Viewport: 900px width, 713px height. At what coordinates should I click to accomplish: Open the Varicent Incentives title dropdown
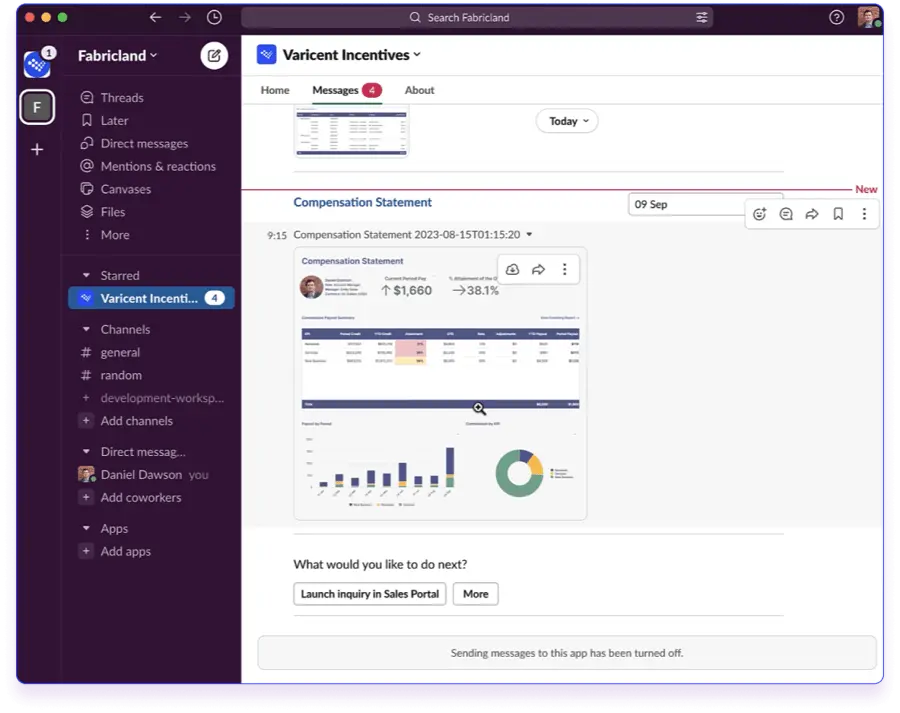[x=352, y=55]
